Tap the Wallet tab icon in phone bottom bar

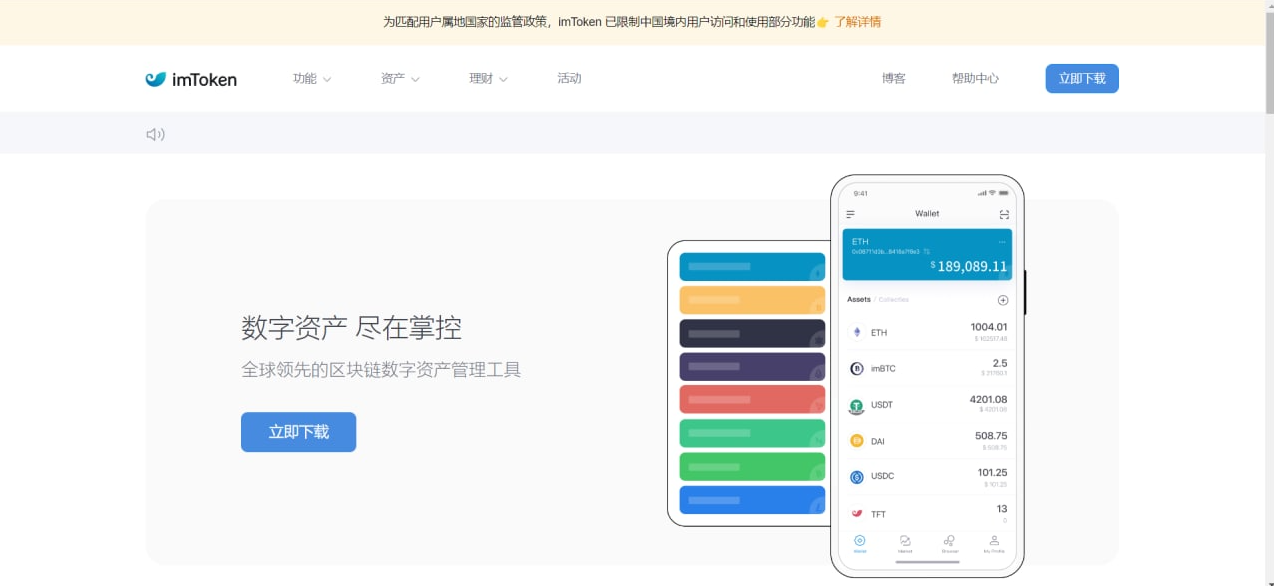pos(860,540)
